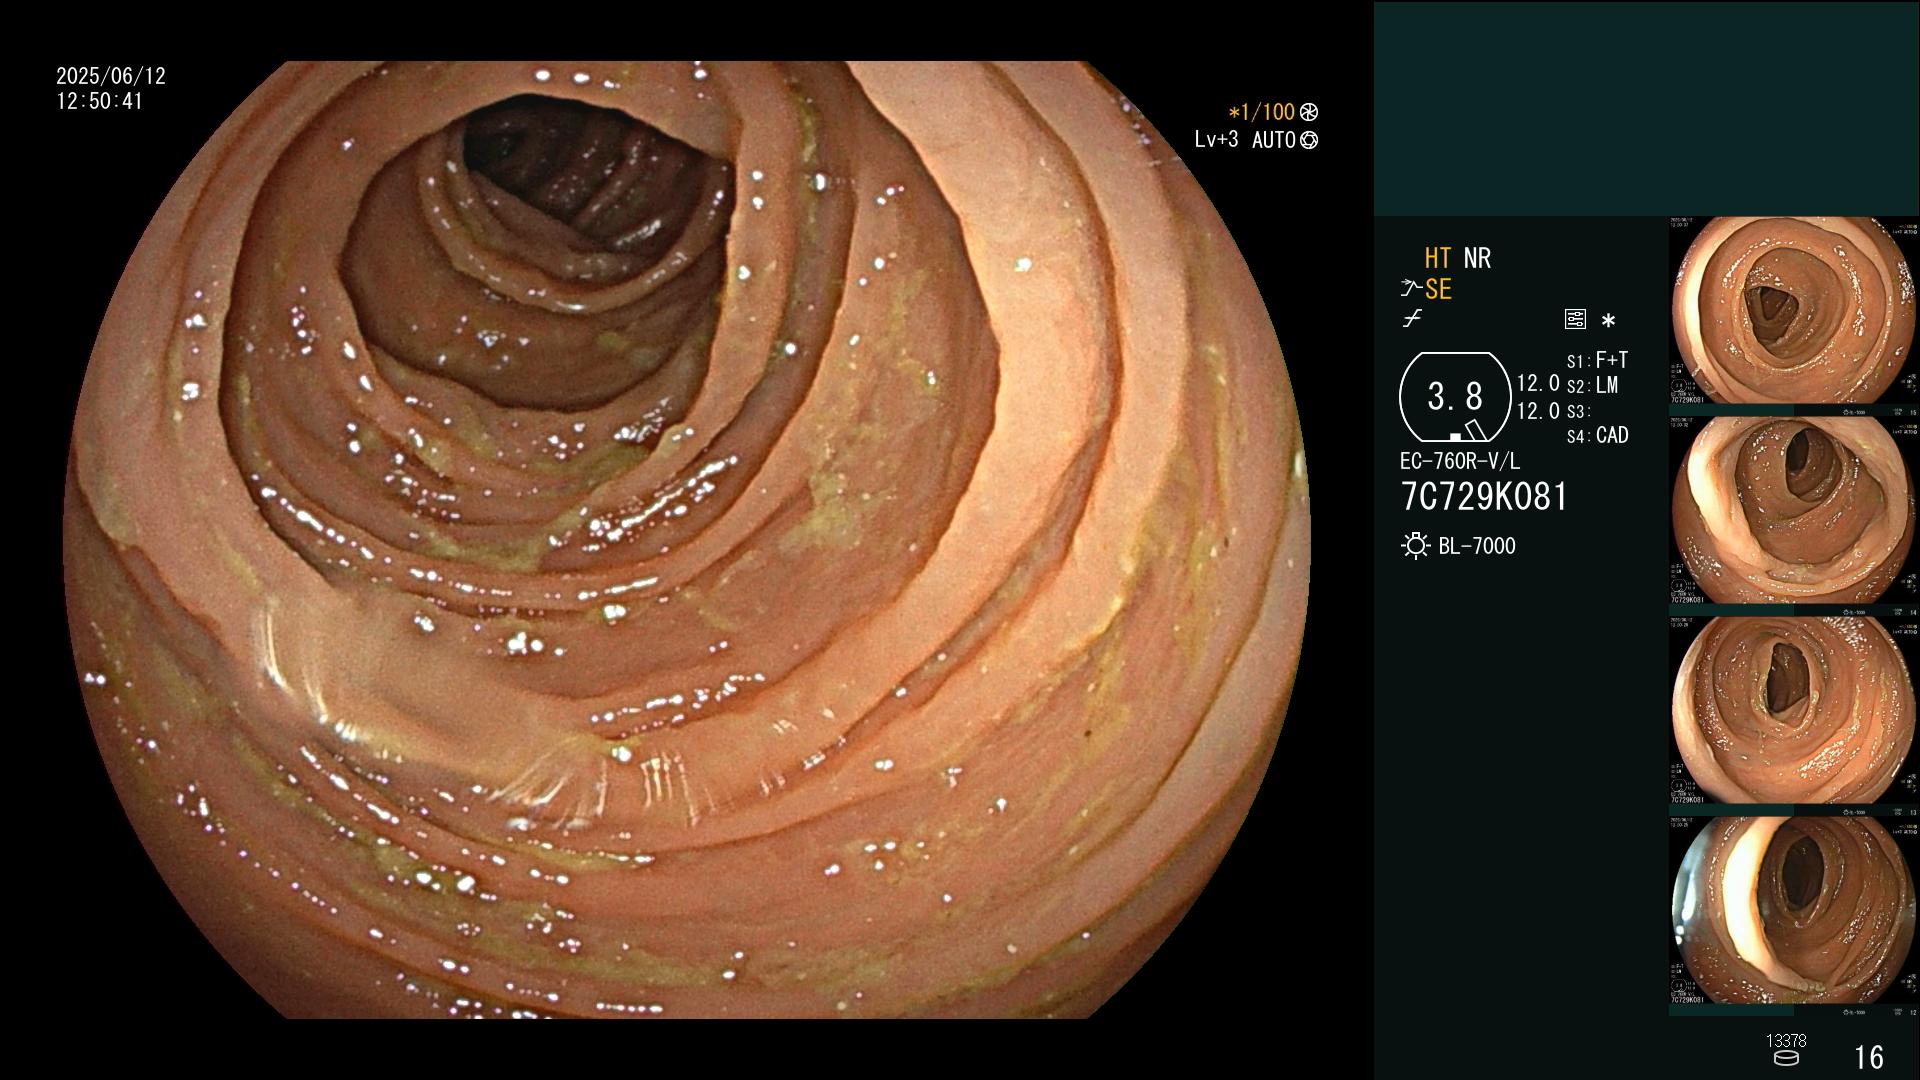The width and height of the screenshot is (1920, 1080).
Task: Click the tone curve icon below SE
Action: tap(1412, 319)
